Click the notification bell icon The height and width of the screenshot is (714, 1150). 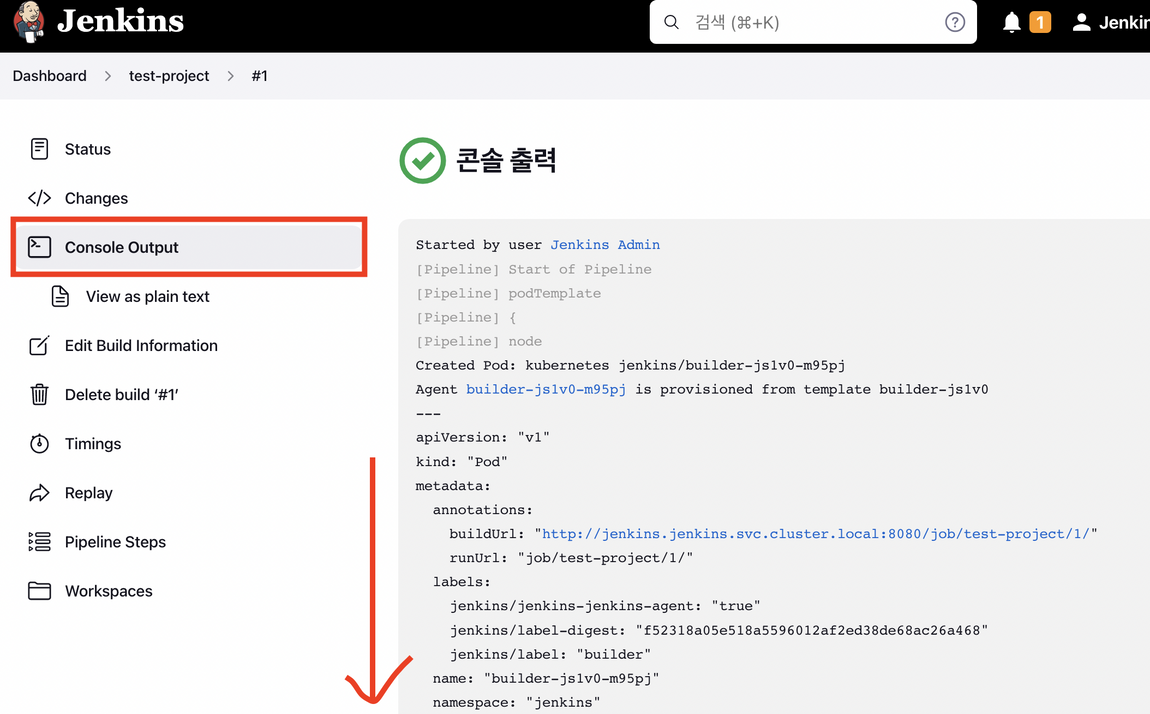click(1011, 22)
